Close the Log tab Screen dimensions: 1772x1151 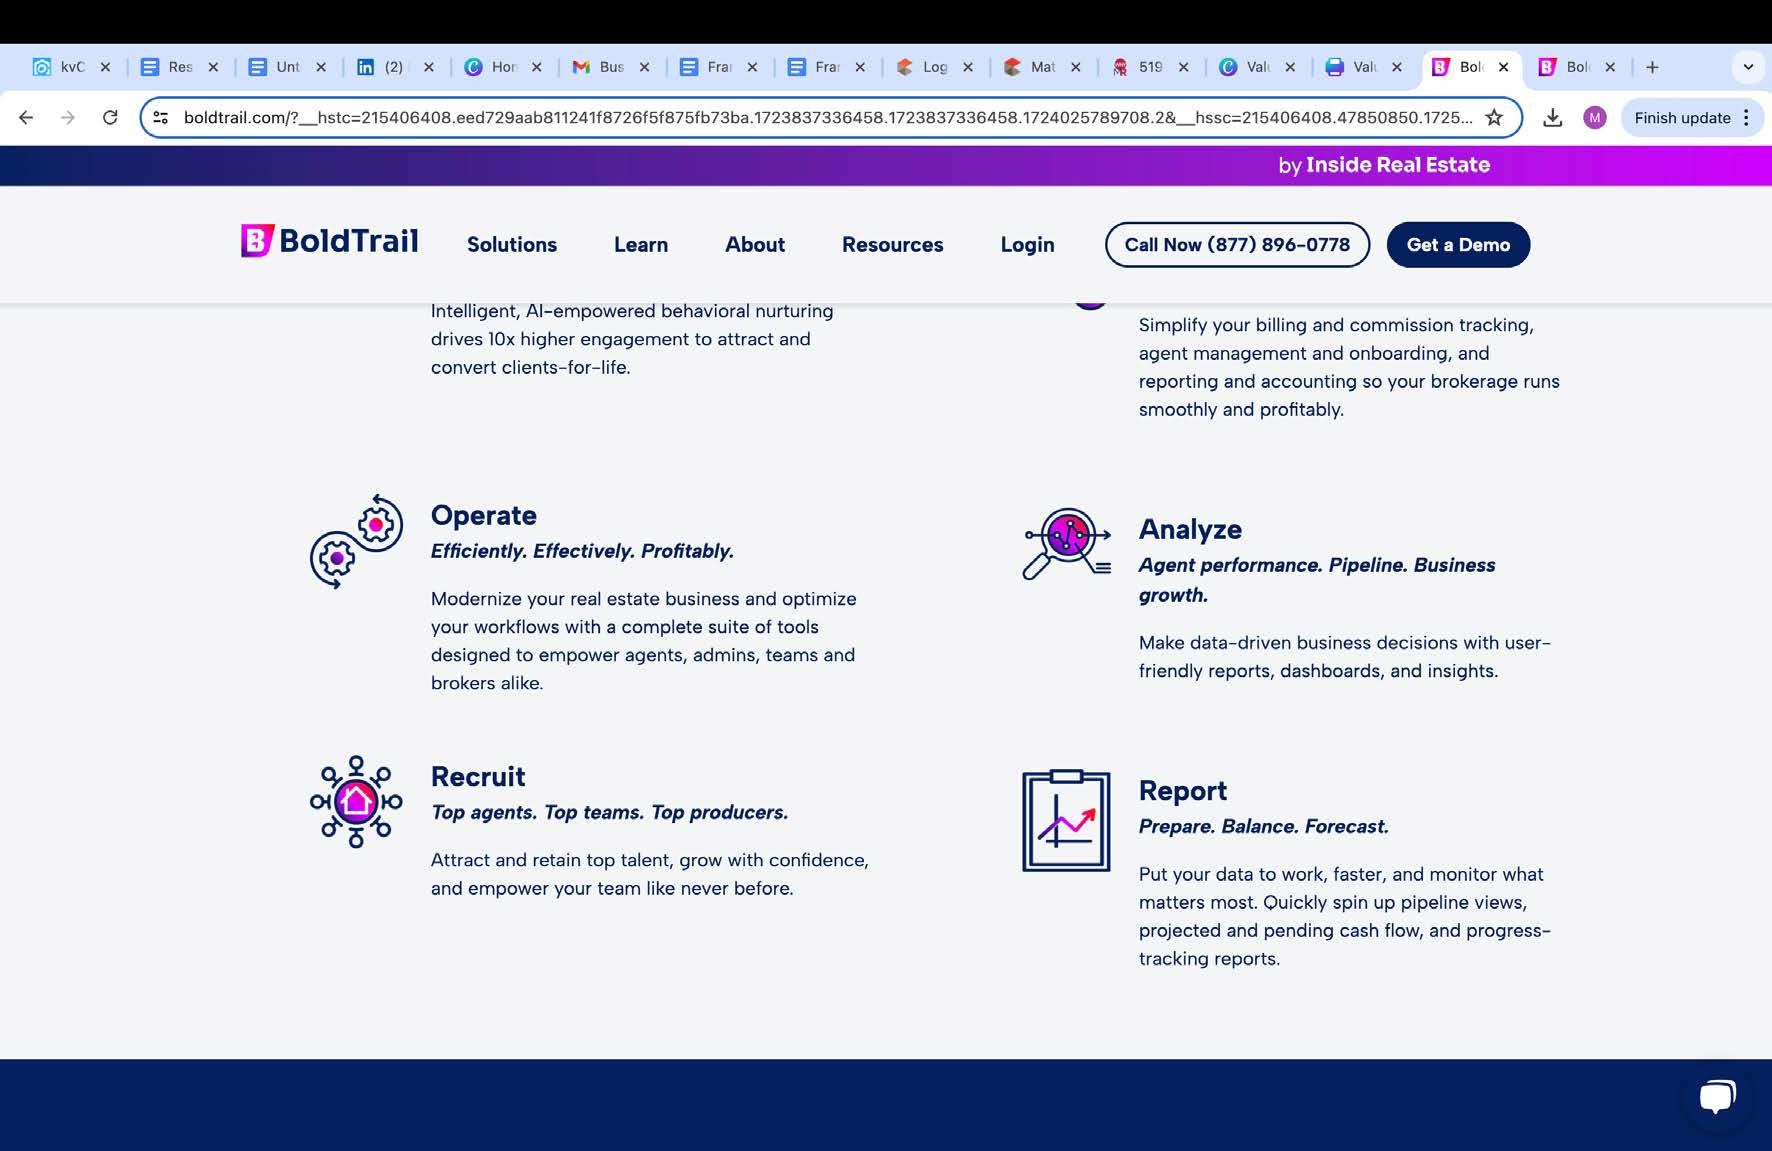point(968,67)
